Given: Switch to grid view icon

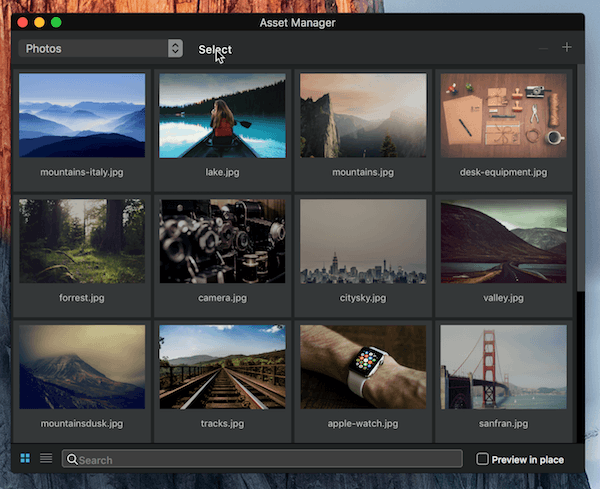Looking at the screenshot, I should (25, 458).
